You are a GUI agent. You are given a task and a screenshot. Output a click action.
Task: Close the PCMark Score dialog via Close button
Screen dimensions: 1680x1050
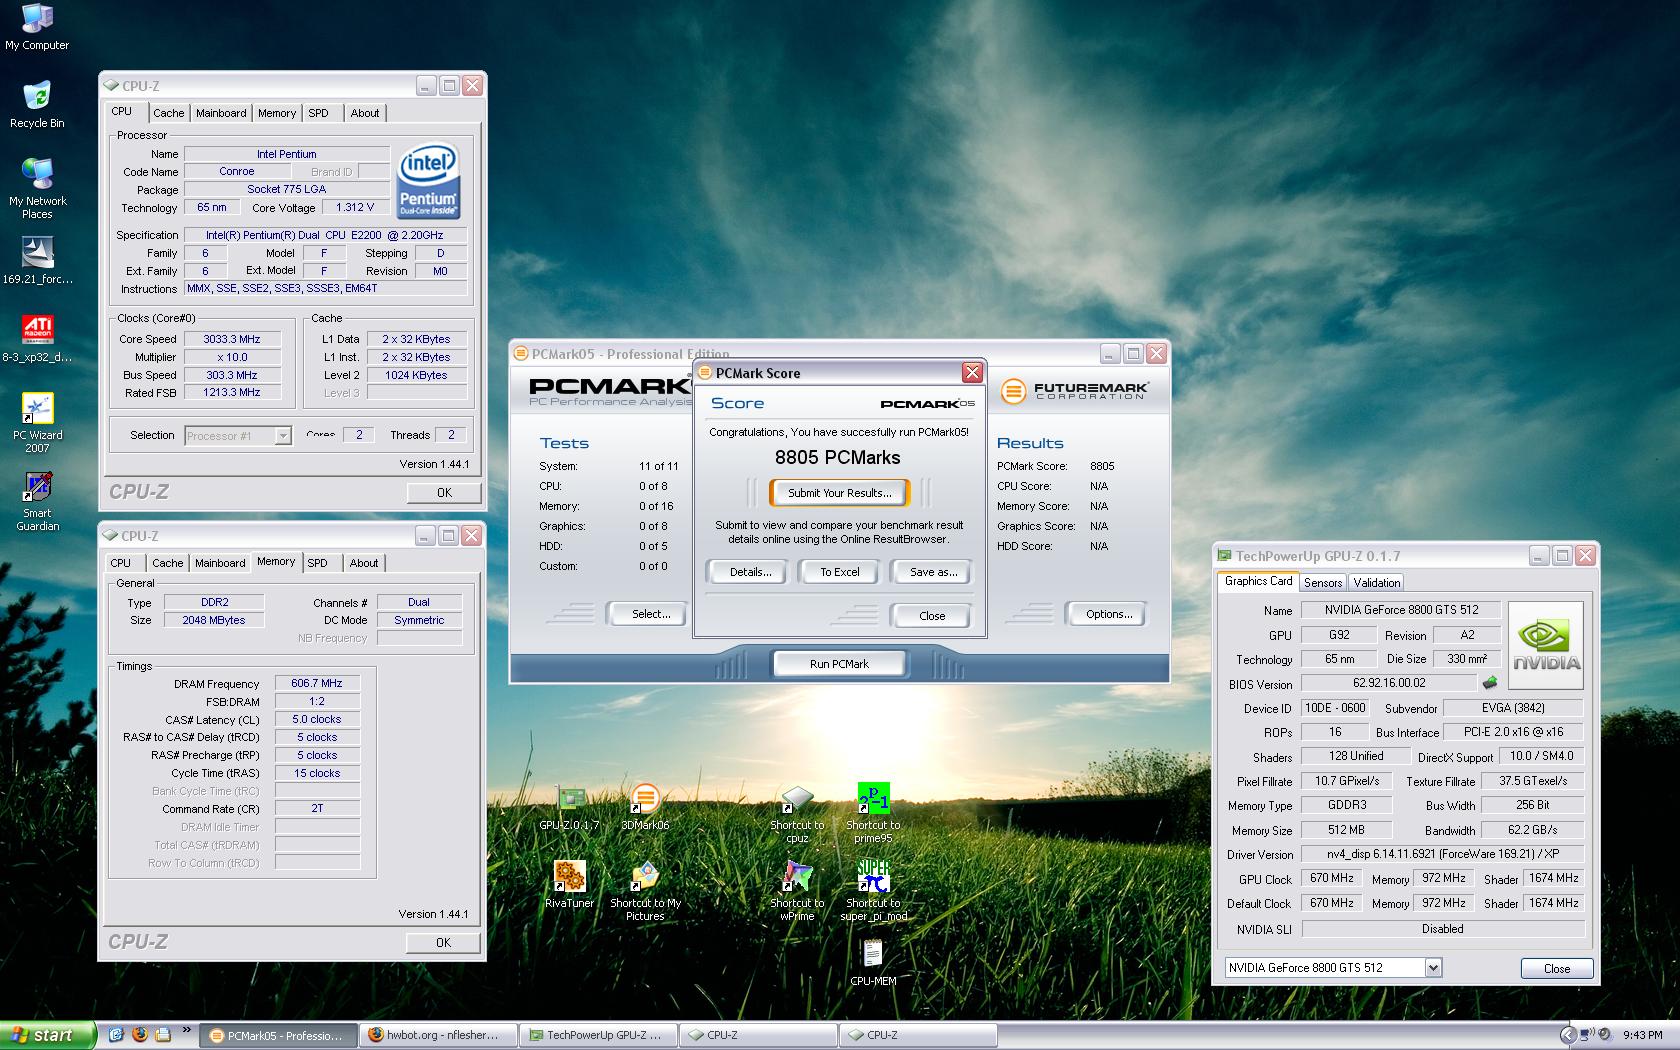tap(932, 616)
